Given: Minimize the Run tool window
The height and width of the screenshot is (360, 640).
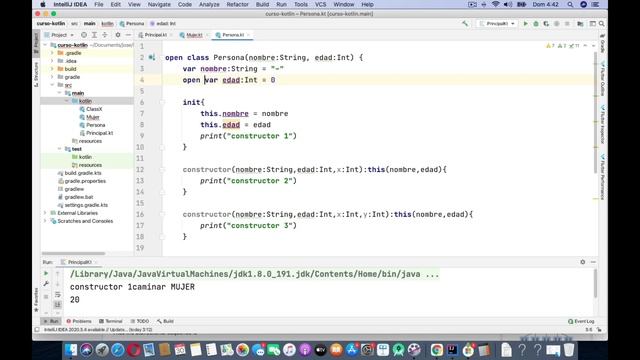Looking at the screenshot, I should pyautogui.click(x=593, y=262).
